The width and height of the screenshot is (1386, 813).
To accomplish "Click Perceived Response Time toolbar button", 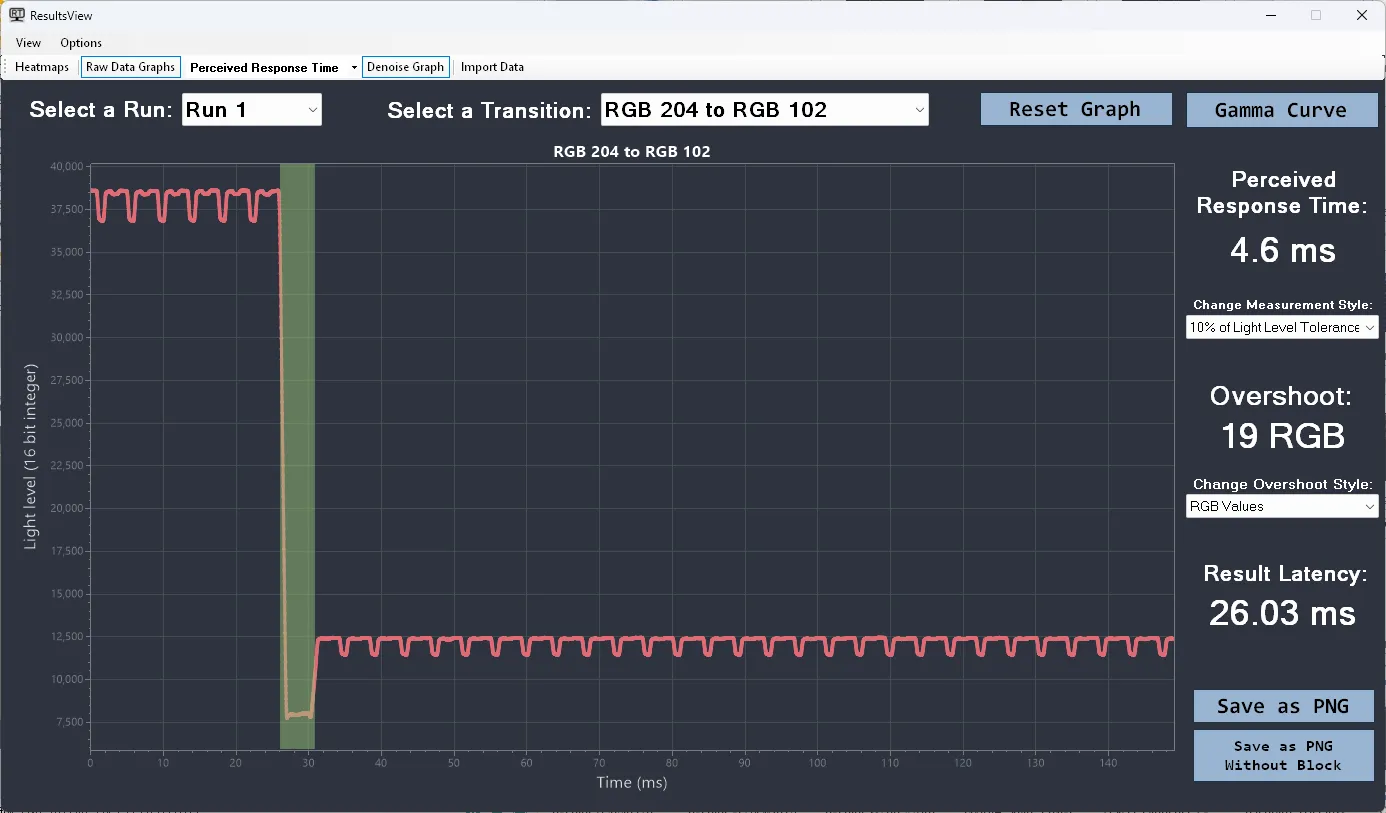I will click(264, 68).
